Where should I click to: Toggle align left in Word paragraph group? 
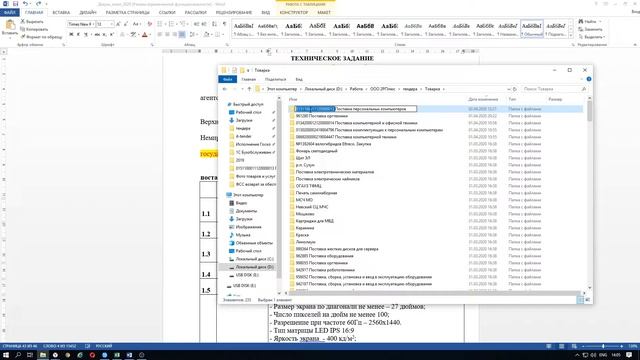pyautogui.click(x=160, y=35)
